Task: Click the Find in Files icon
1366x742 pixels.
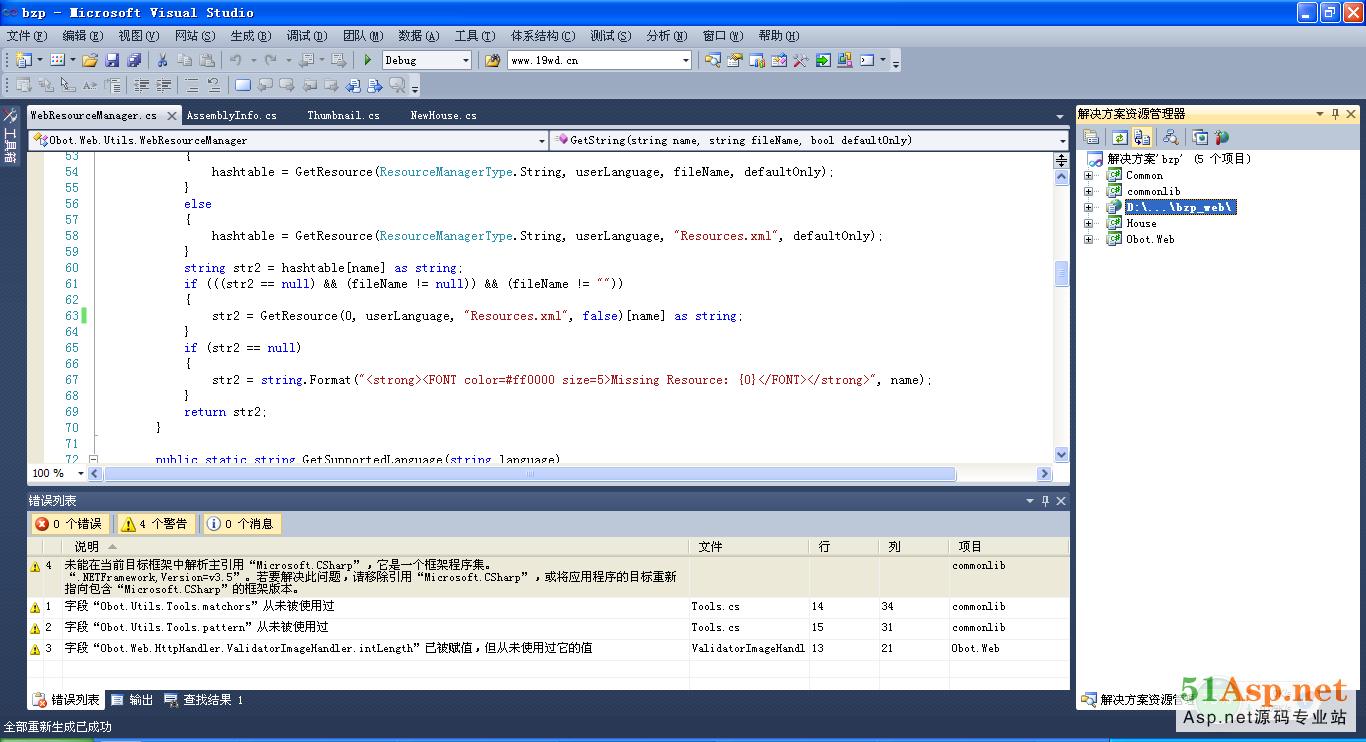Action: point(492,61)
